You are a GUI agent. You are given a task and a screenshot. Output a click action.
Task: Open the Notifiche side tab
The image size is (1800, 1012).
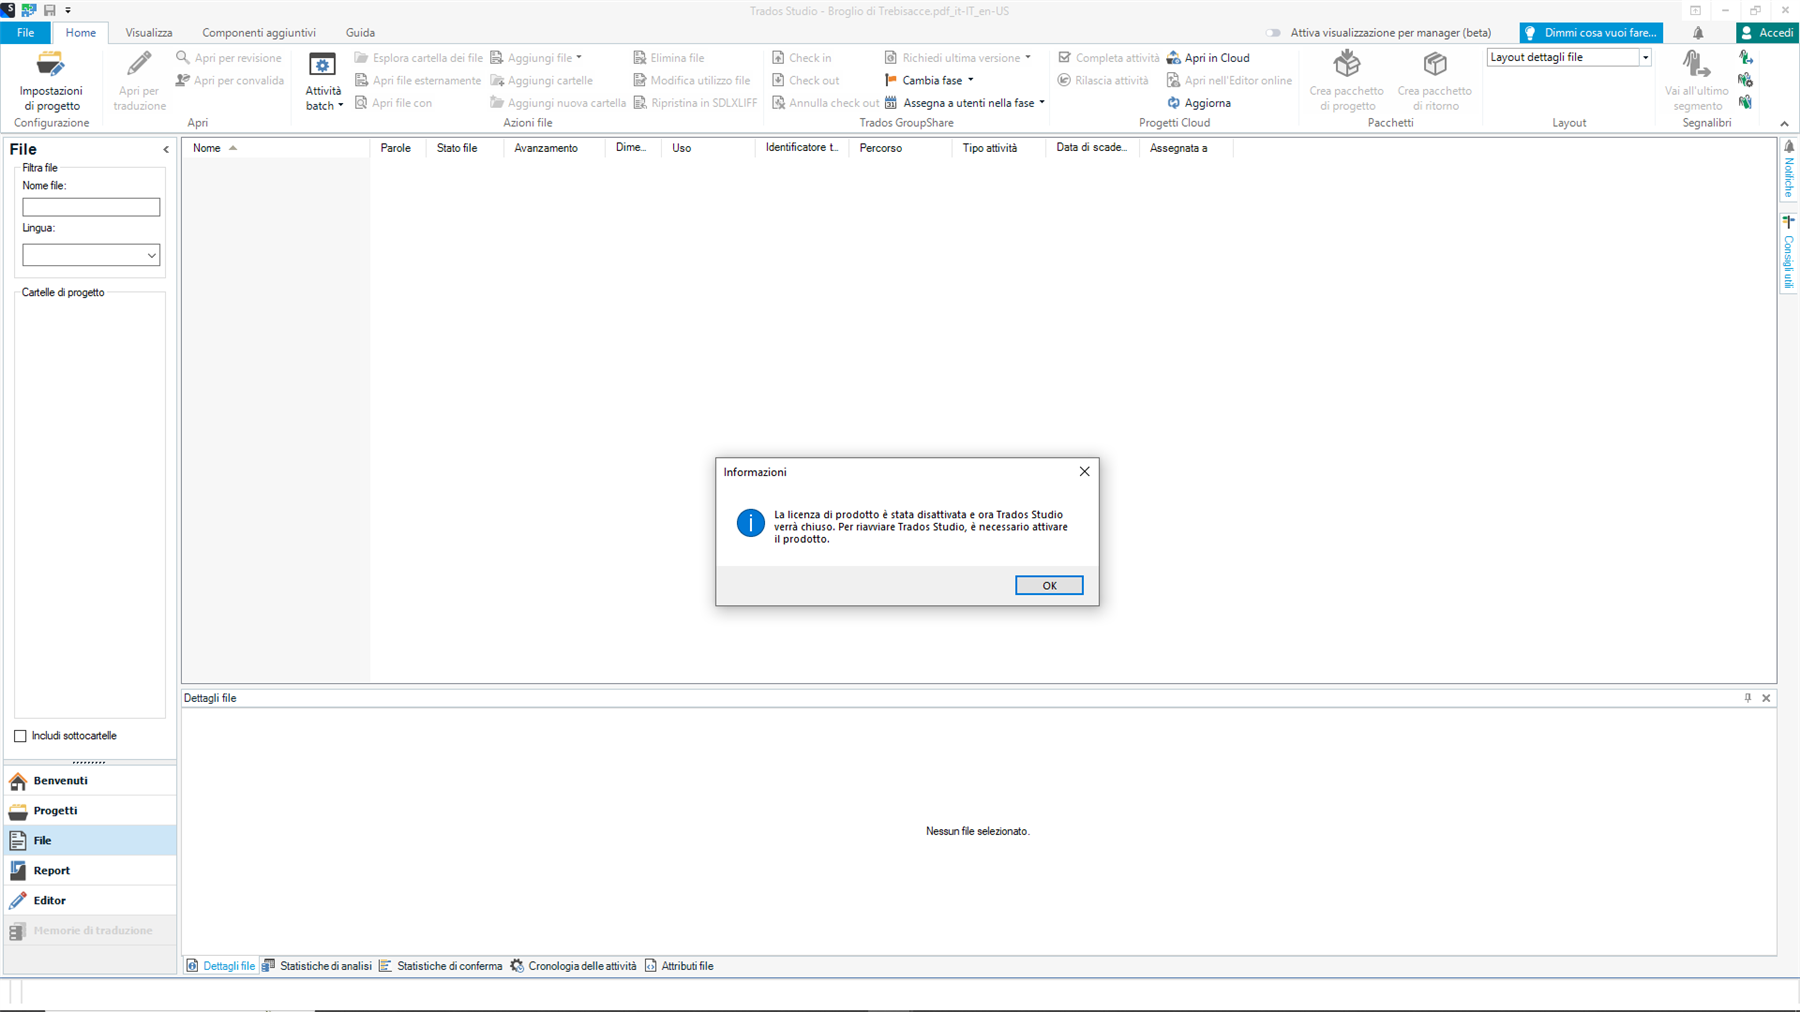pos(1789,169)
